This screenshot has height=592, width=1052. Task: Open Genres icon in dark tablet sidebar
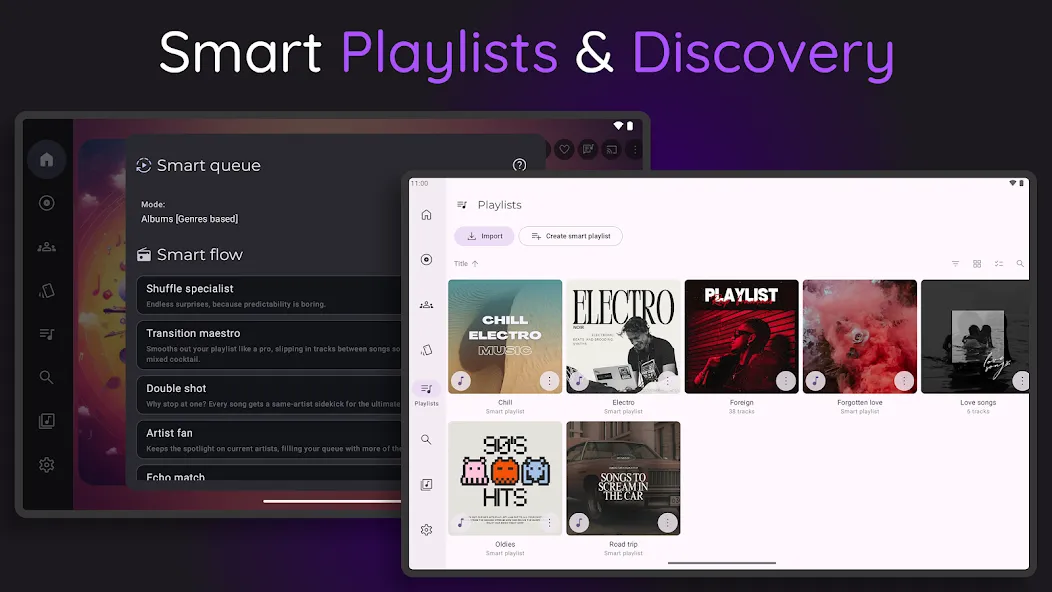point(46,291)
